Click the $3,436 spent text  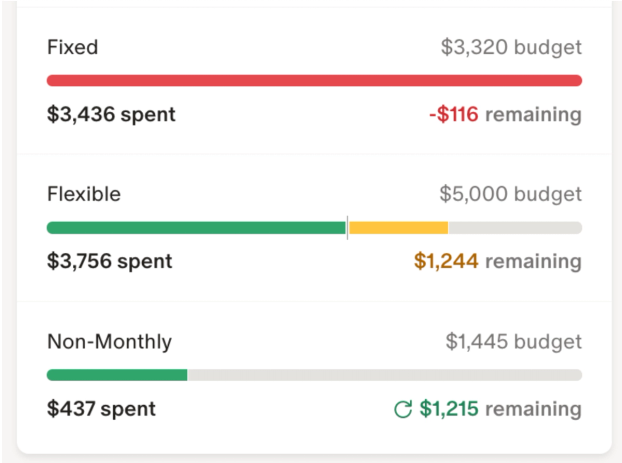111,114
